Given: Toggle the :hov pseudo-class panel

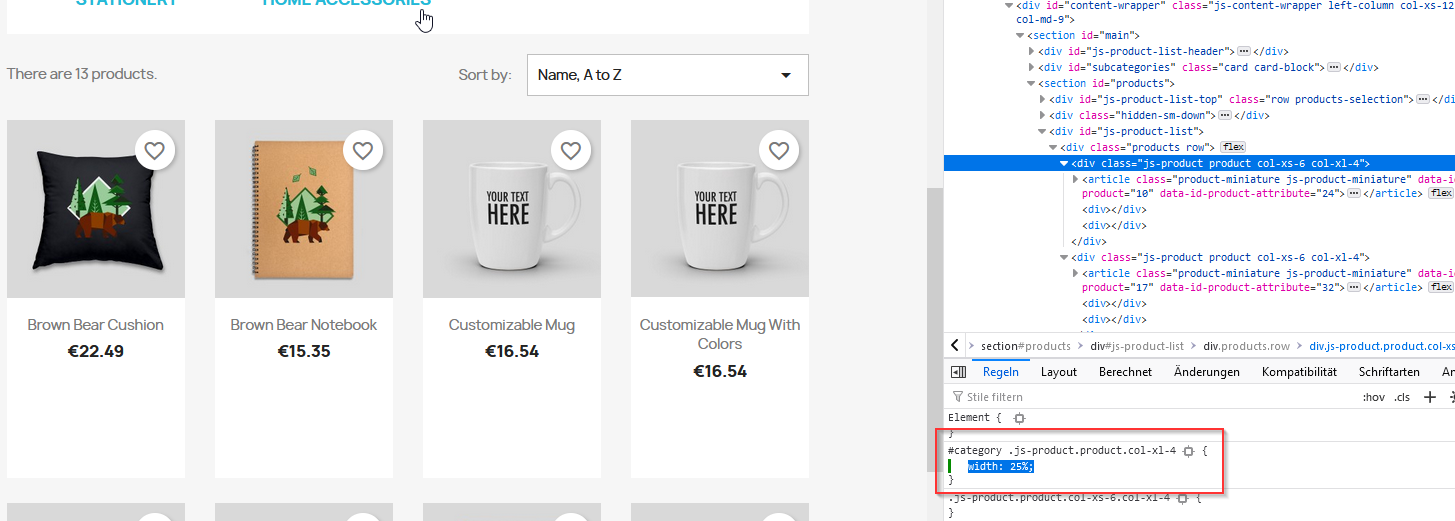Looking at the screenshot, I should click(1373, 397).
